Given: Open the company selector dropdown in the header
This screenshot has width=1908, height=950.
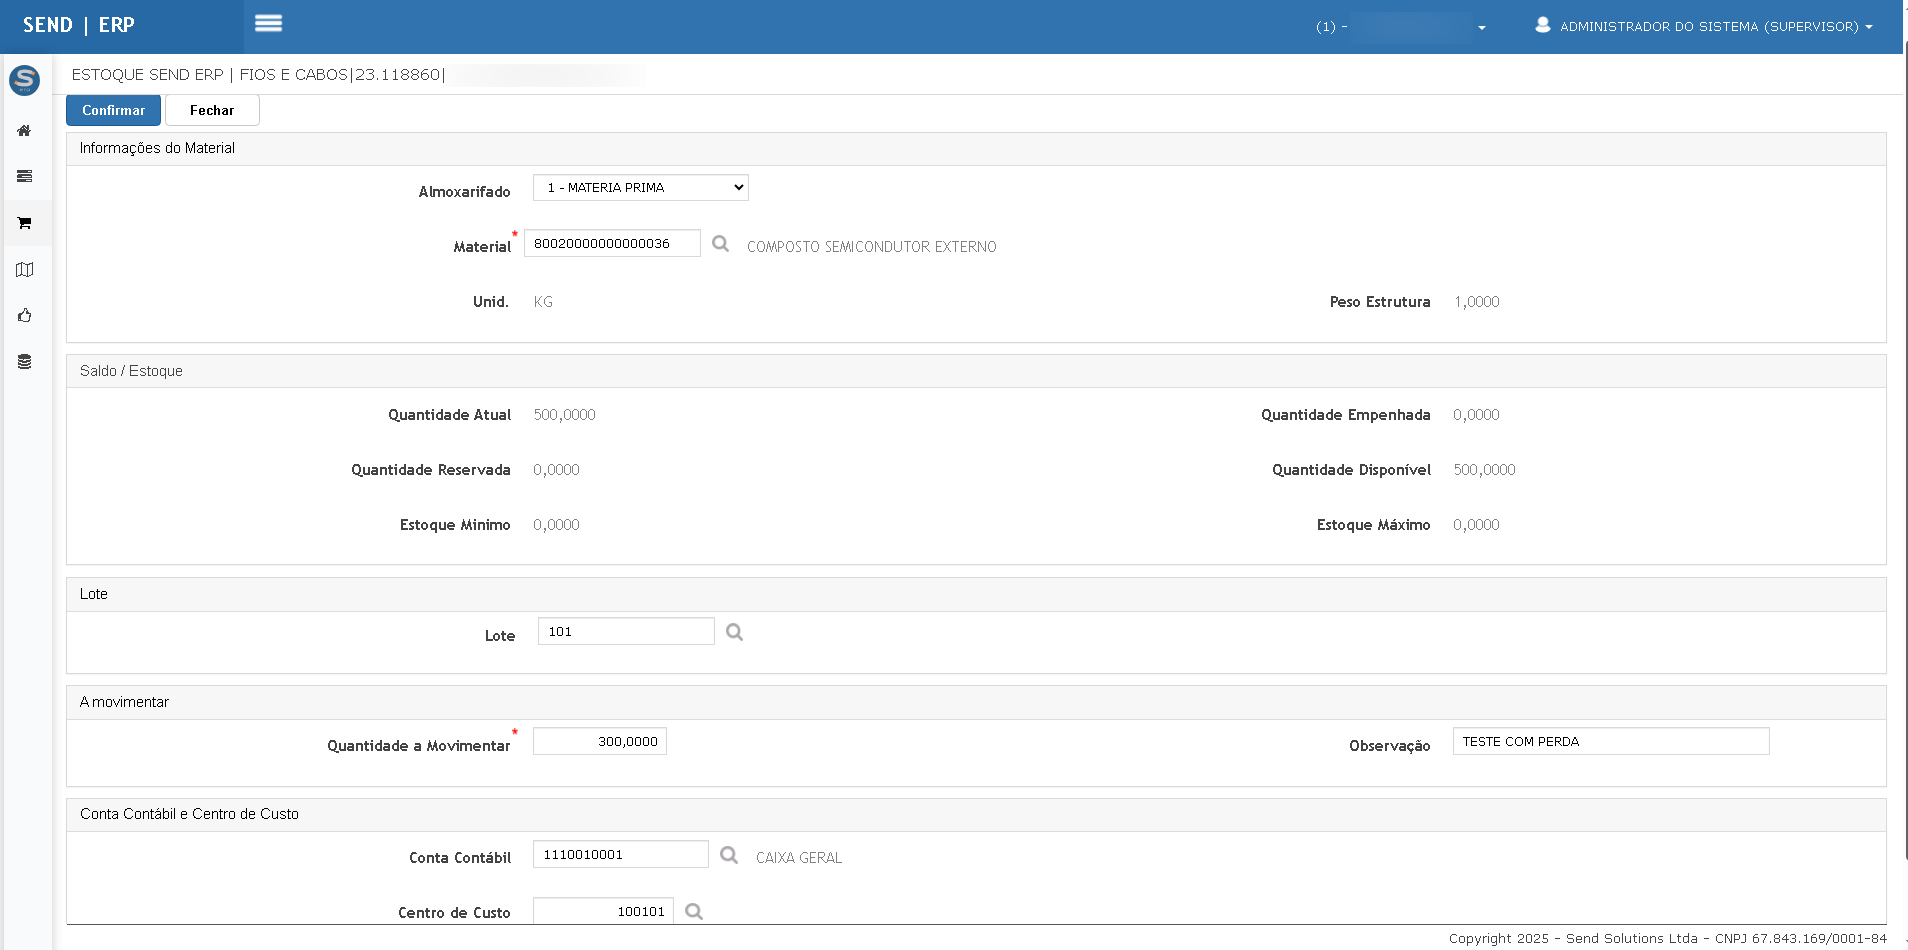Looking at the screenshot, I should tap(1401, 27).
